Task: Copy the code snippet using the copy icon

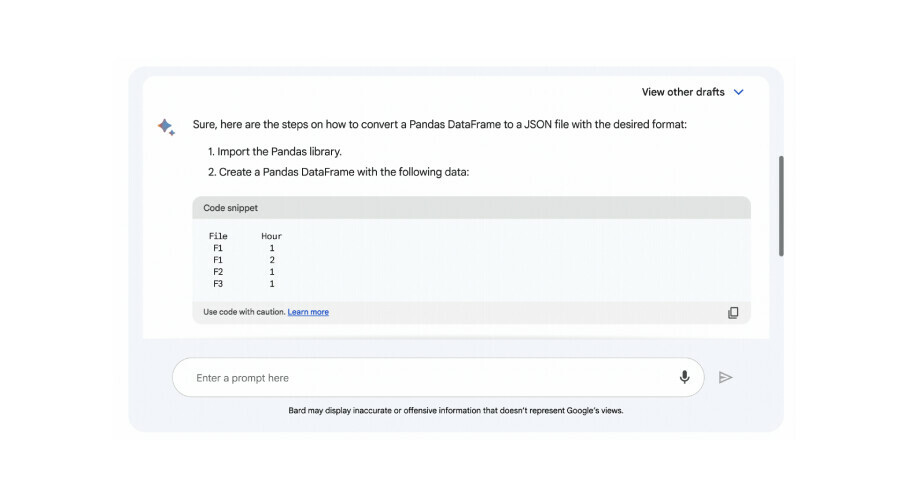Action: pyautogui.click(x=733, y=312)
